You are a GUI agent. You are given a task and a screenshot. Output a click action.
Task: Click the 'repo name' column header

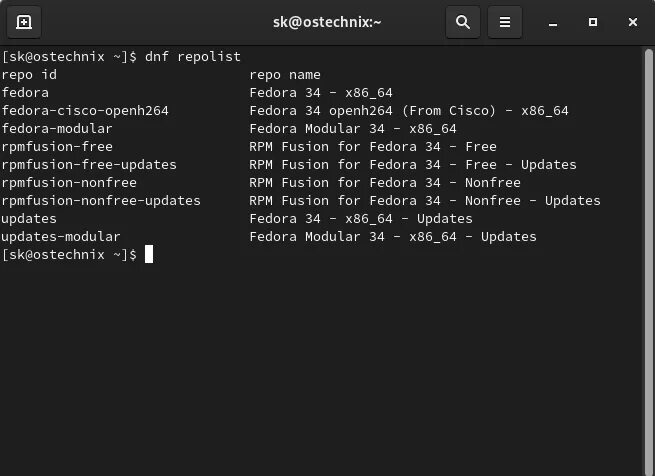click(x=285, y=75)
